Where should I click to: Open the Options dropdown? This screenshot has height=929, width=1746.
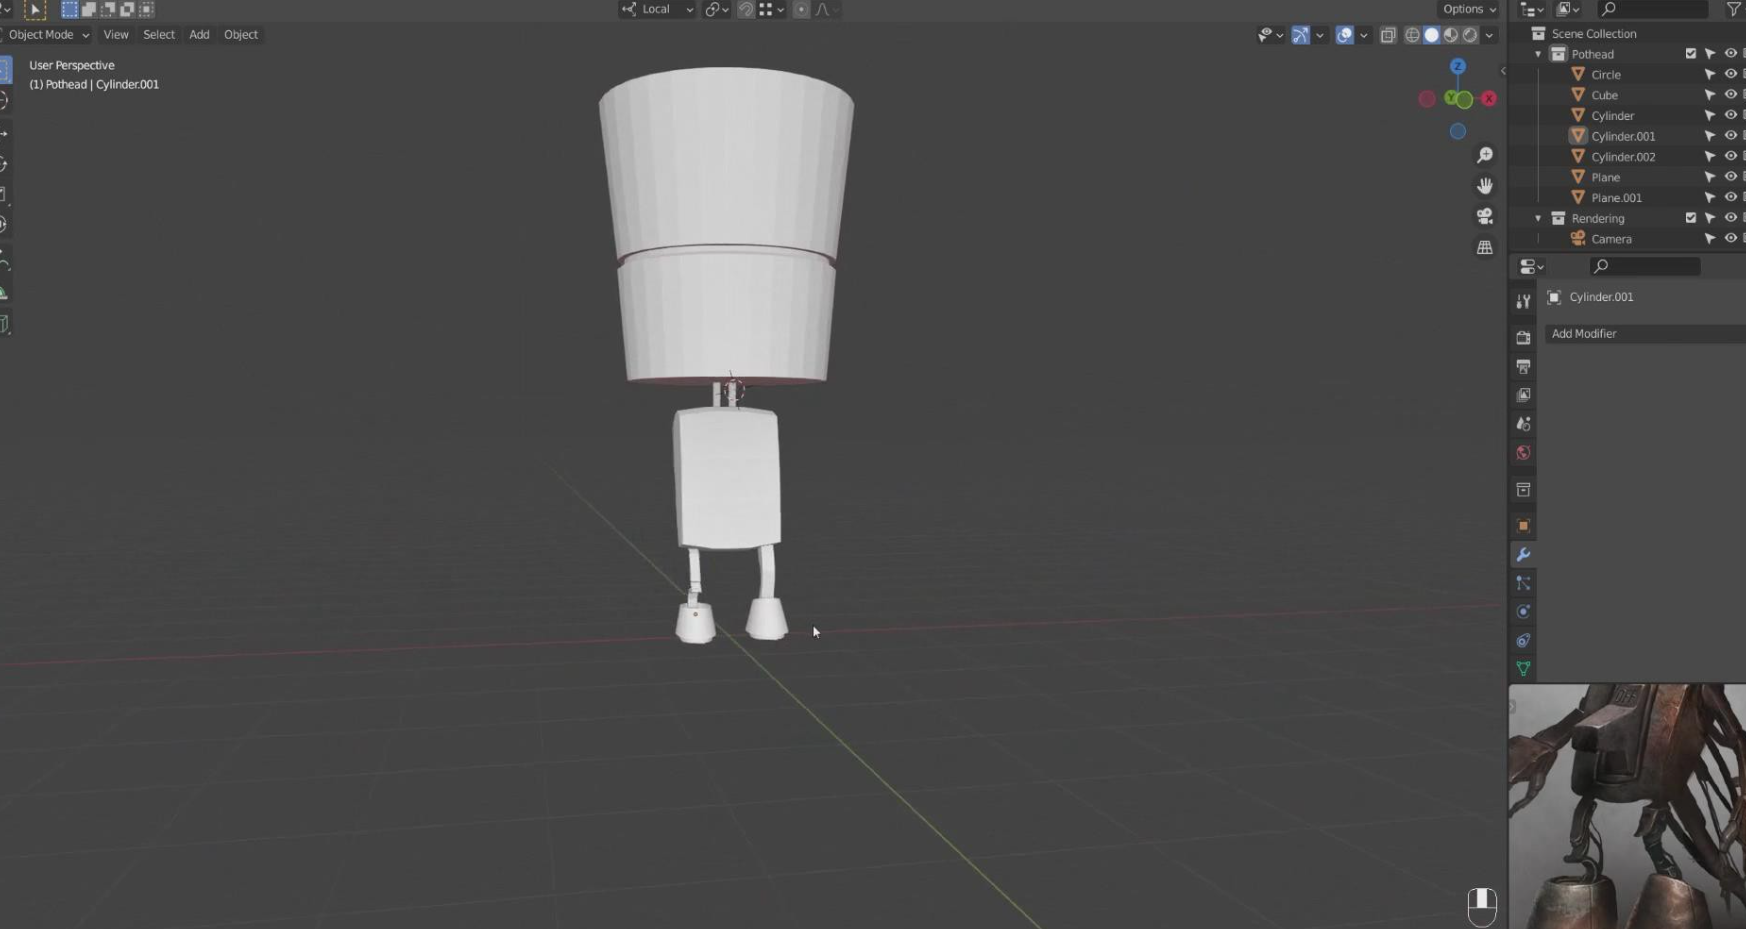[1469, 9]
